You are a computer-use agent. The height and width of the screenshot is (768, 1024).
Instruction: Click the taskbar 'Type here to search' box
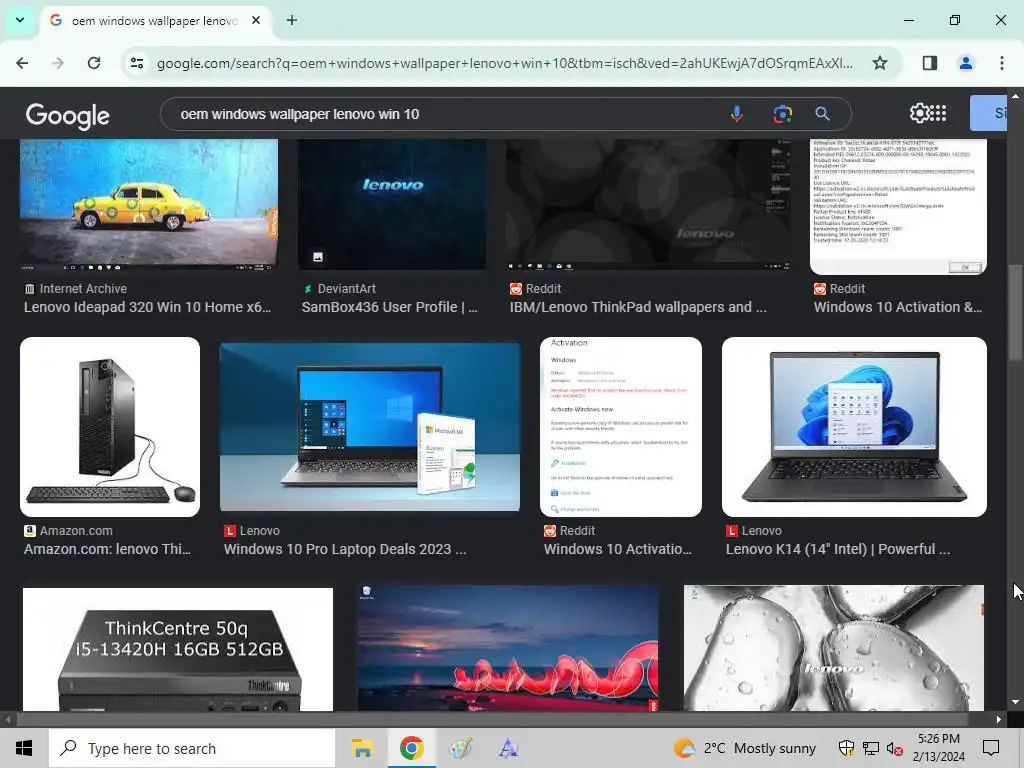pyautogui.click(x=192, y=748)
